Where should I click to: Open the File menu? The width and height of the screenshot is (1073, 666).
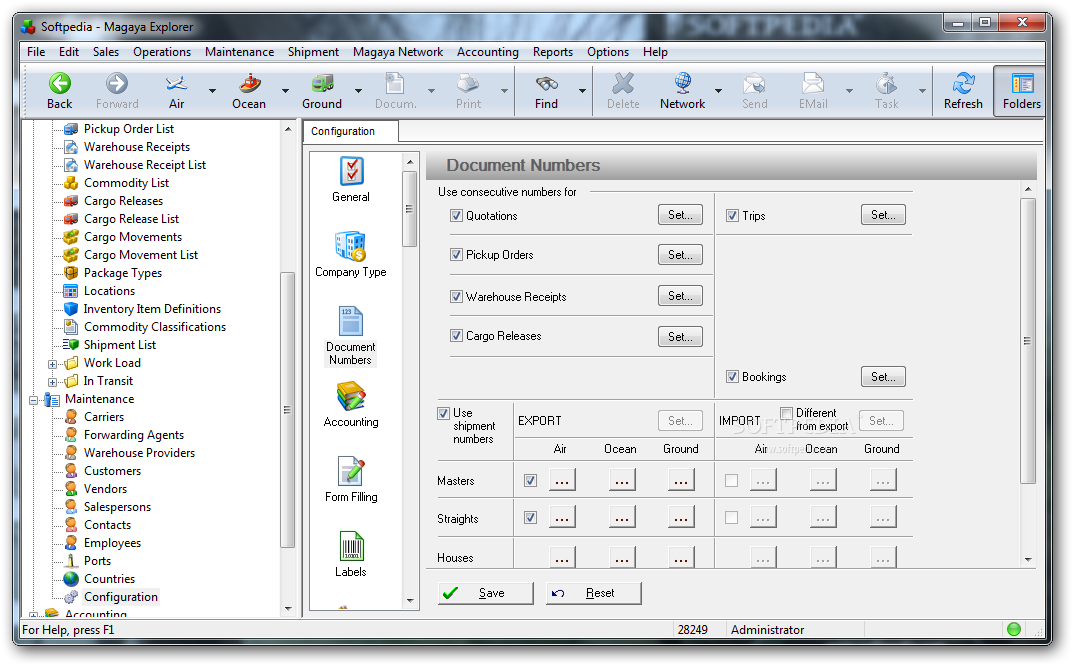tap(36, 52)
